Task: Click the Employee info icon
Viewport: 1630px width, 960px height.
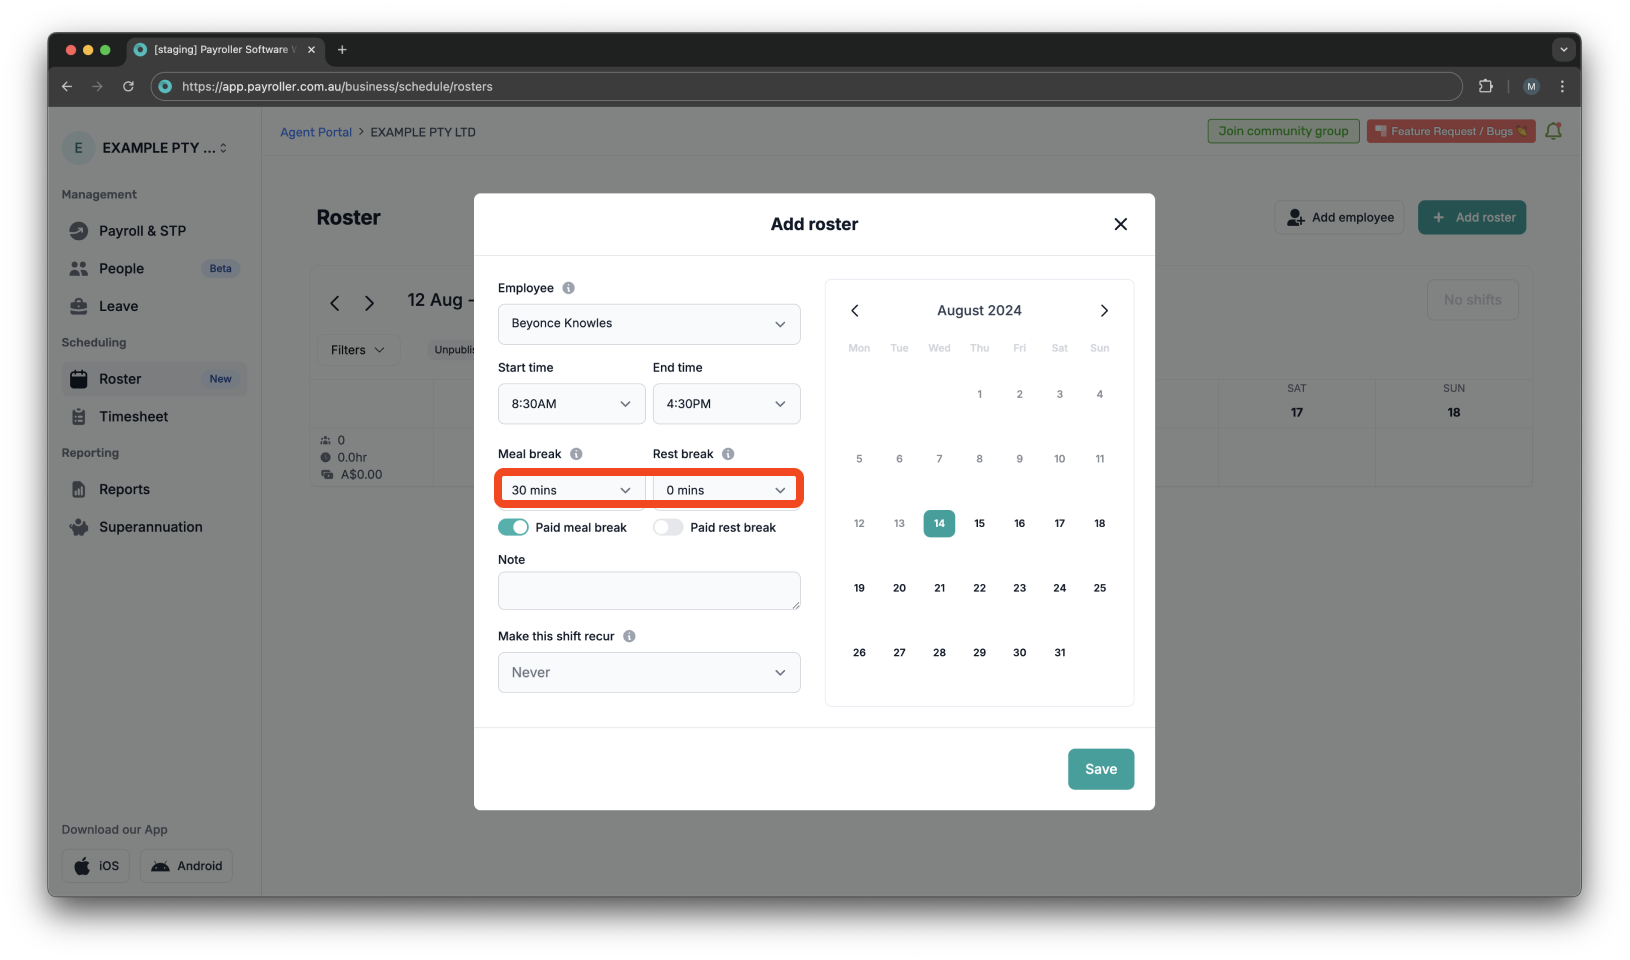Action: [568, 288]
